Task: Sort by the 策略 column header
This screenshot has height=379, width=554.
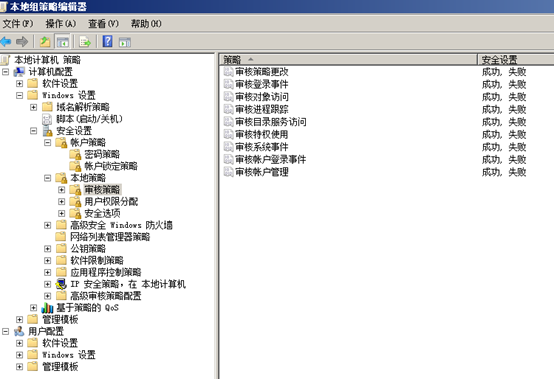Action: click(348, 59)
